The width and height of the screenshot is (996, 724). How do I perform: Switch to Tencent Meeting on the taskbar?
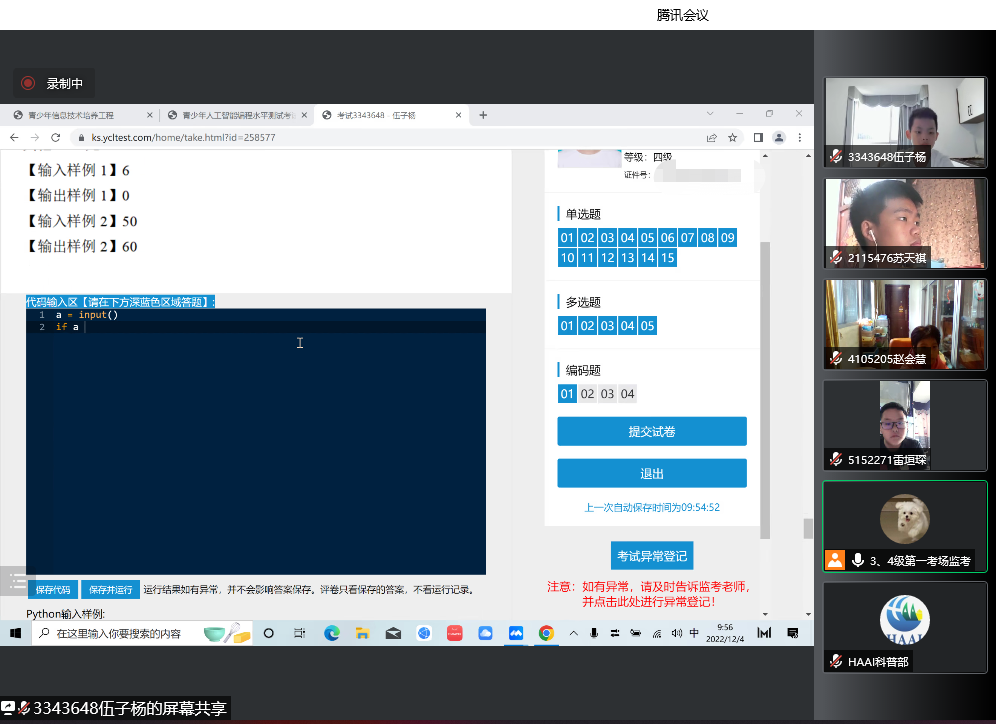516,633
